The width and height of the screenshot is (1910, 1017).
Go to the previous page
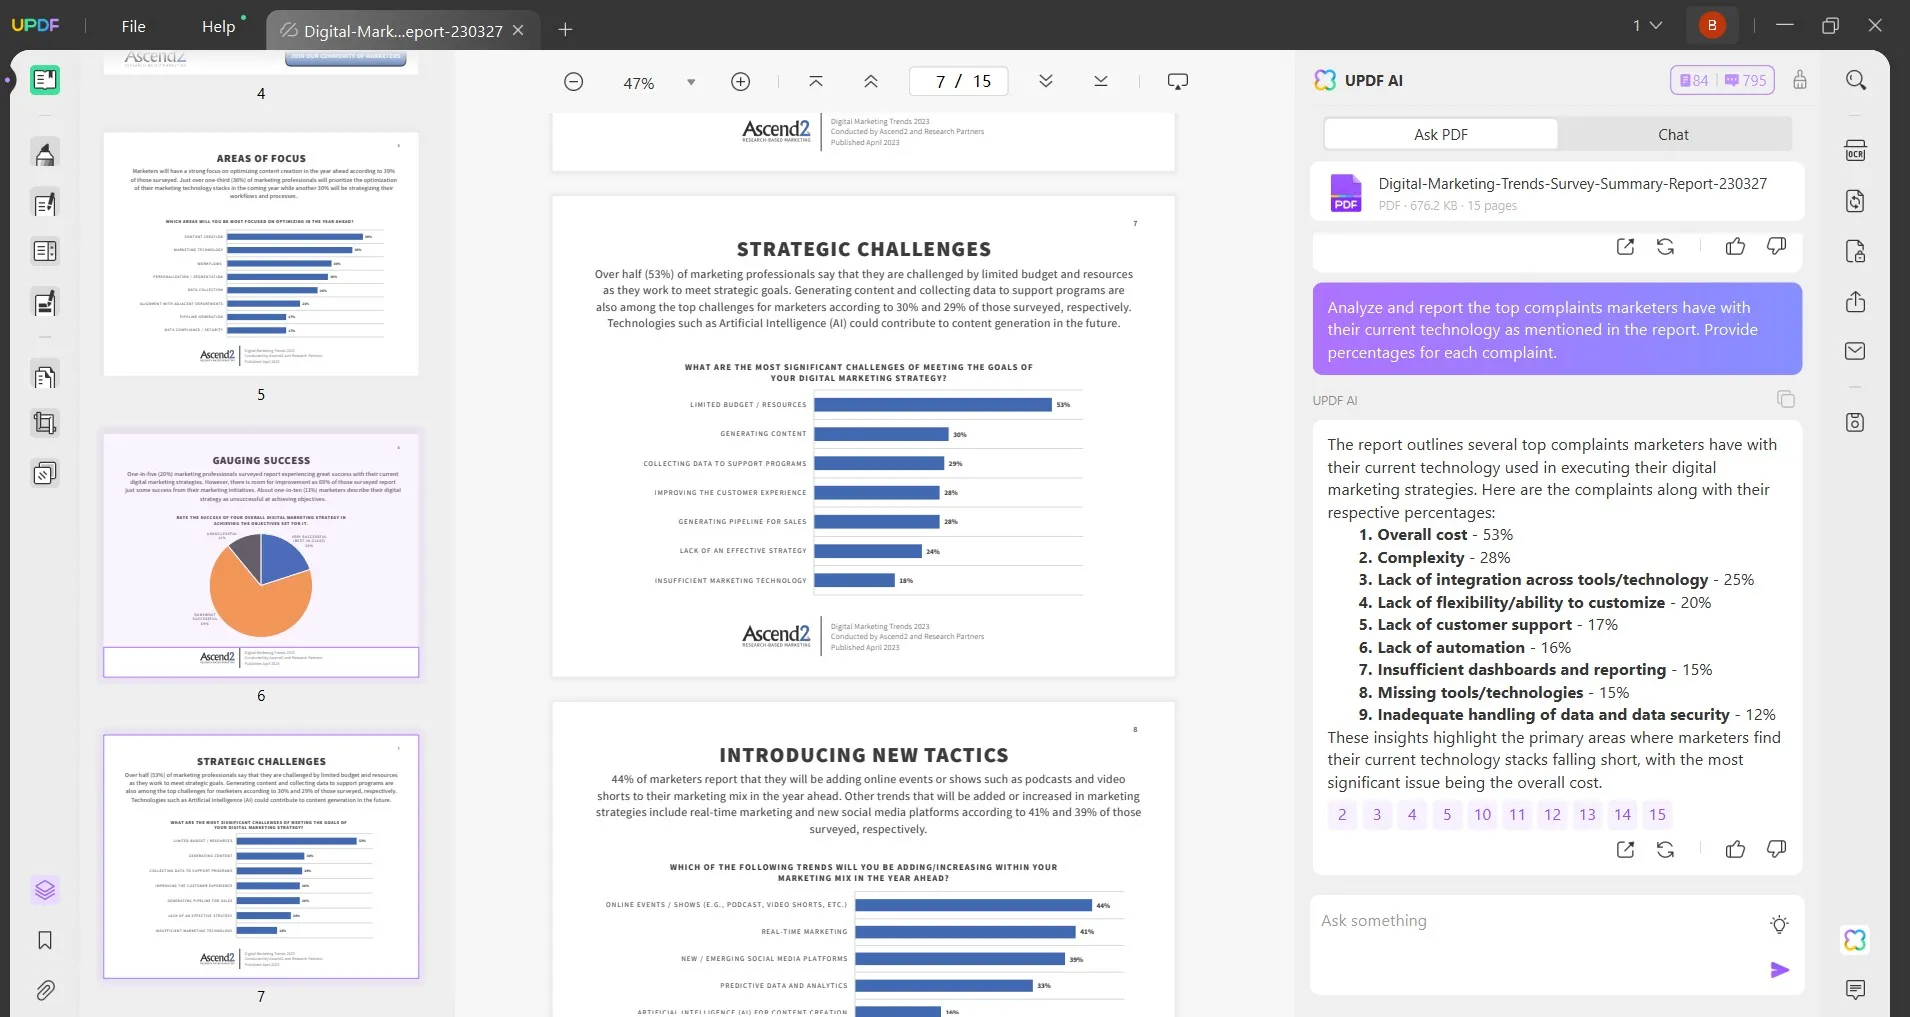point(871,81)
